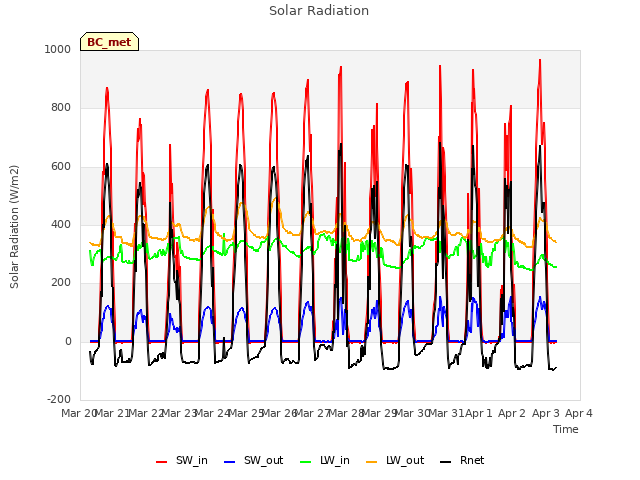Toggle the SW_in legend entry
Image resolution: width=640 pixels, height=480 pixels.
[x=182, y=461]
